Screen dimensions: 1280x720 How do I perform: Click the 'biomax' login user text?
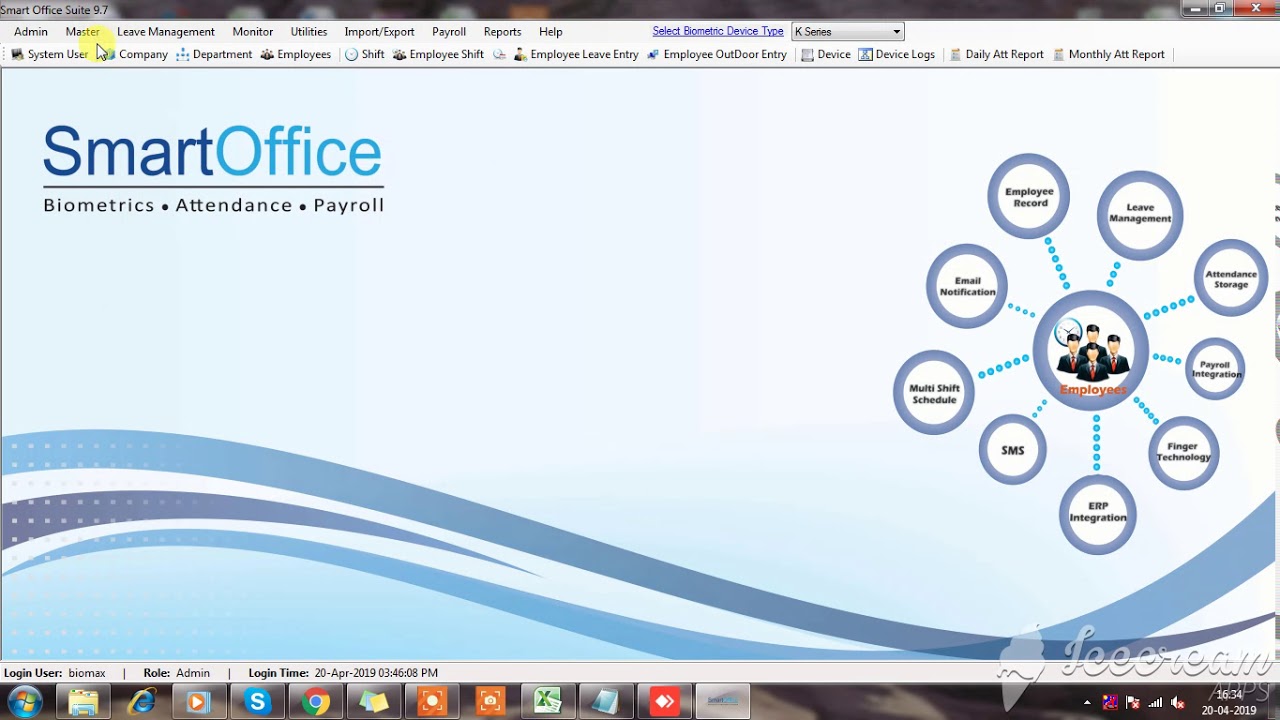tap(87, 673)
